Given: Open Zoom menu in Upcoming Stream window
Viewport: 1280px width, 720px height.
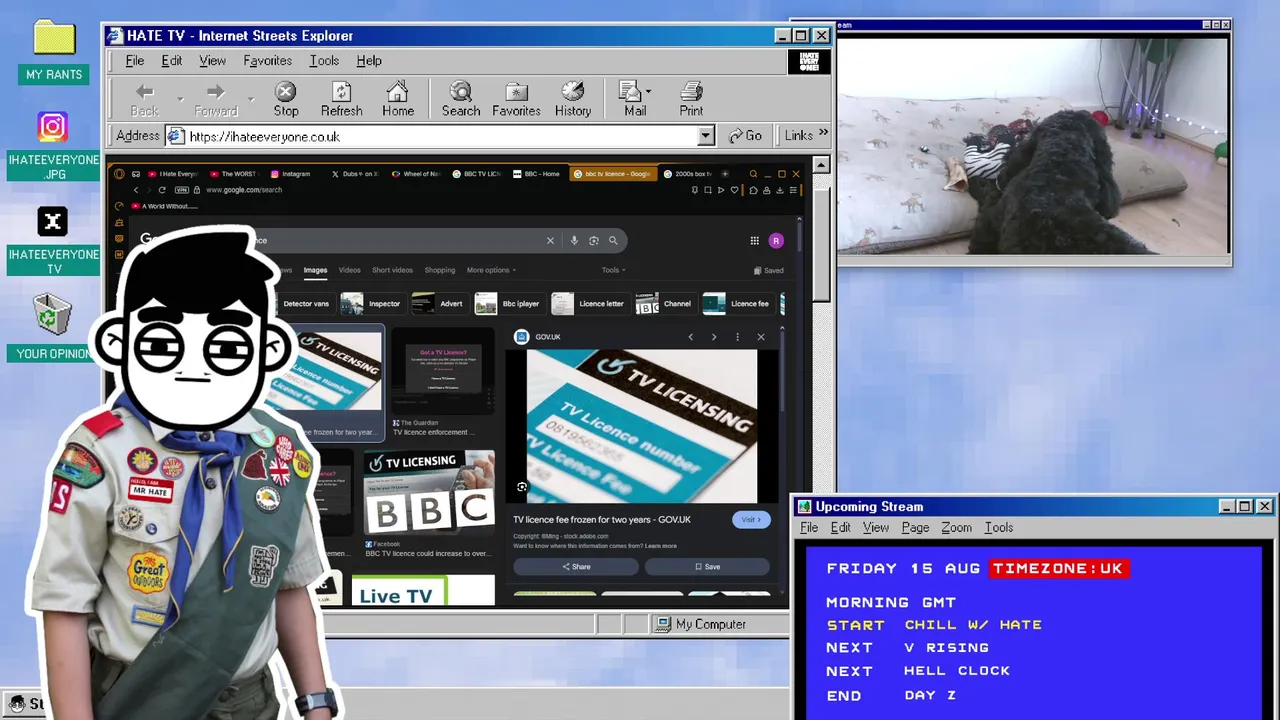Looking at the screenshot, I should (x=956, y=527).
